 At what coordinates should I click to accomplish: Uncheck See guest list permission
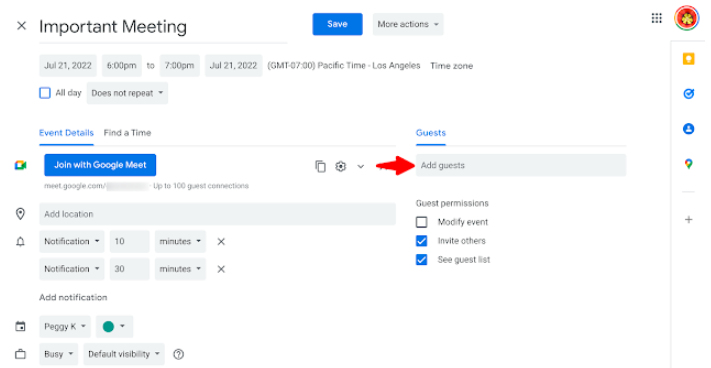pyautogui.click(x=422, y=260)
